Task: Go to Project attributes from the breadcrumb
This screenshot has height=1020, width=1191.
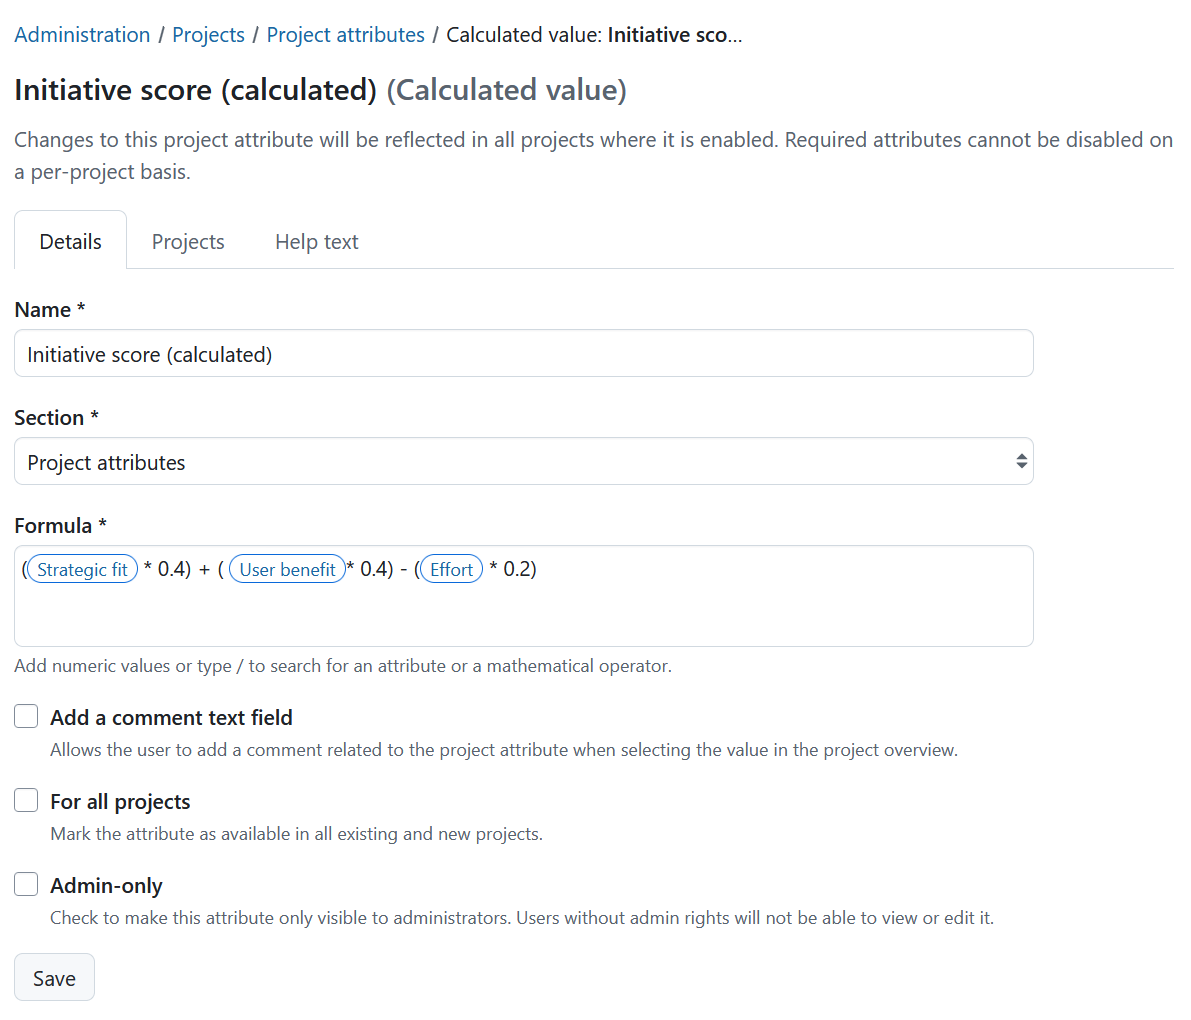Action: (345, 34)
